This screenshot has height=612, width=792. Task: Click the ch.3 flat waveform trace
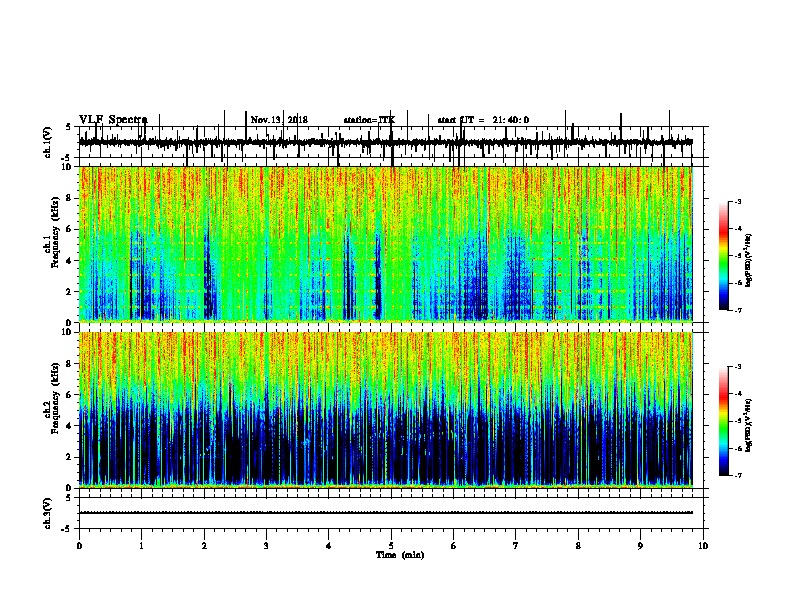click(386, 513)
